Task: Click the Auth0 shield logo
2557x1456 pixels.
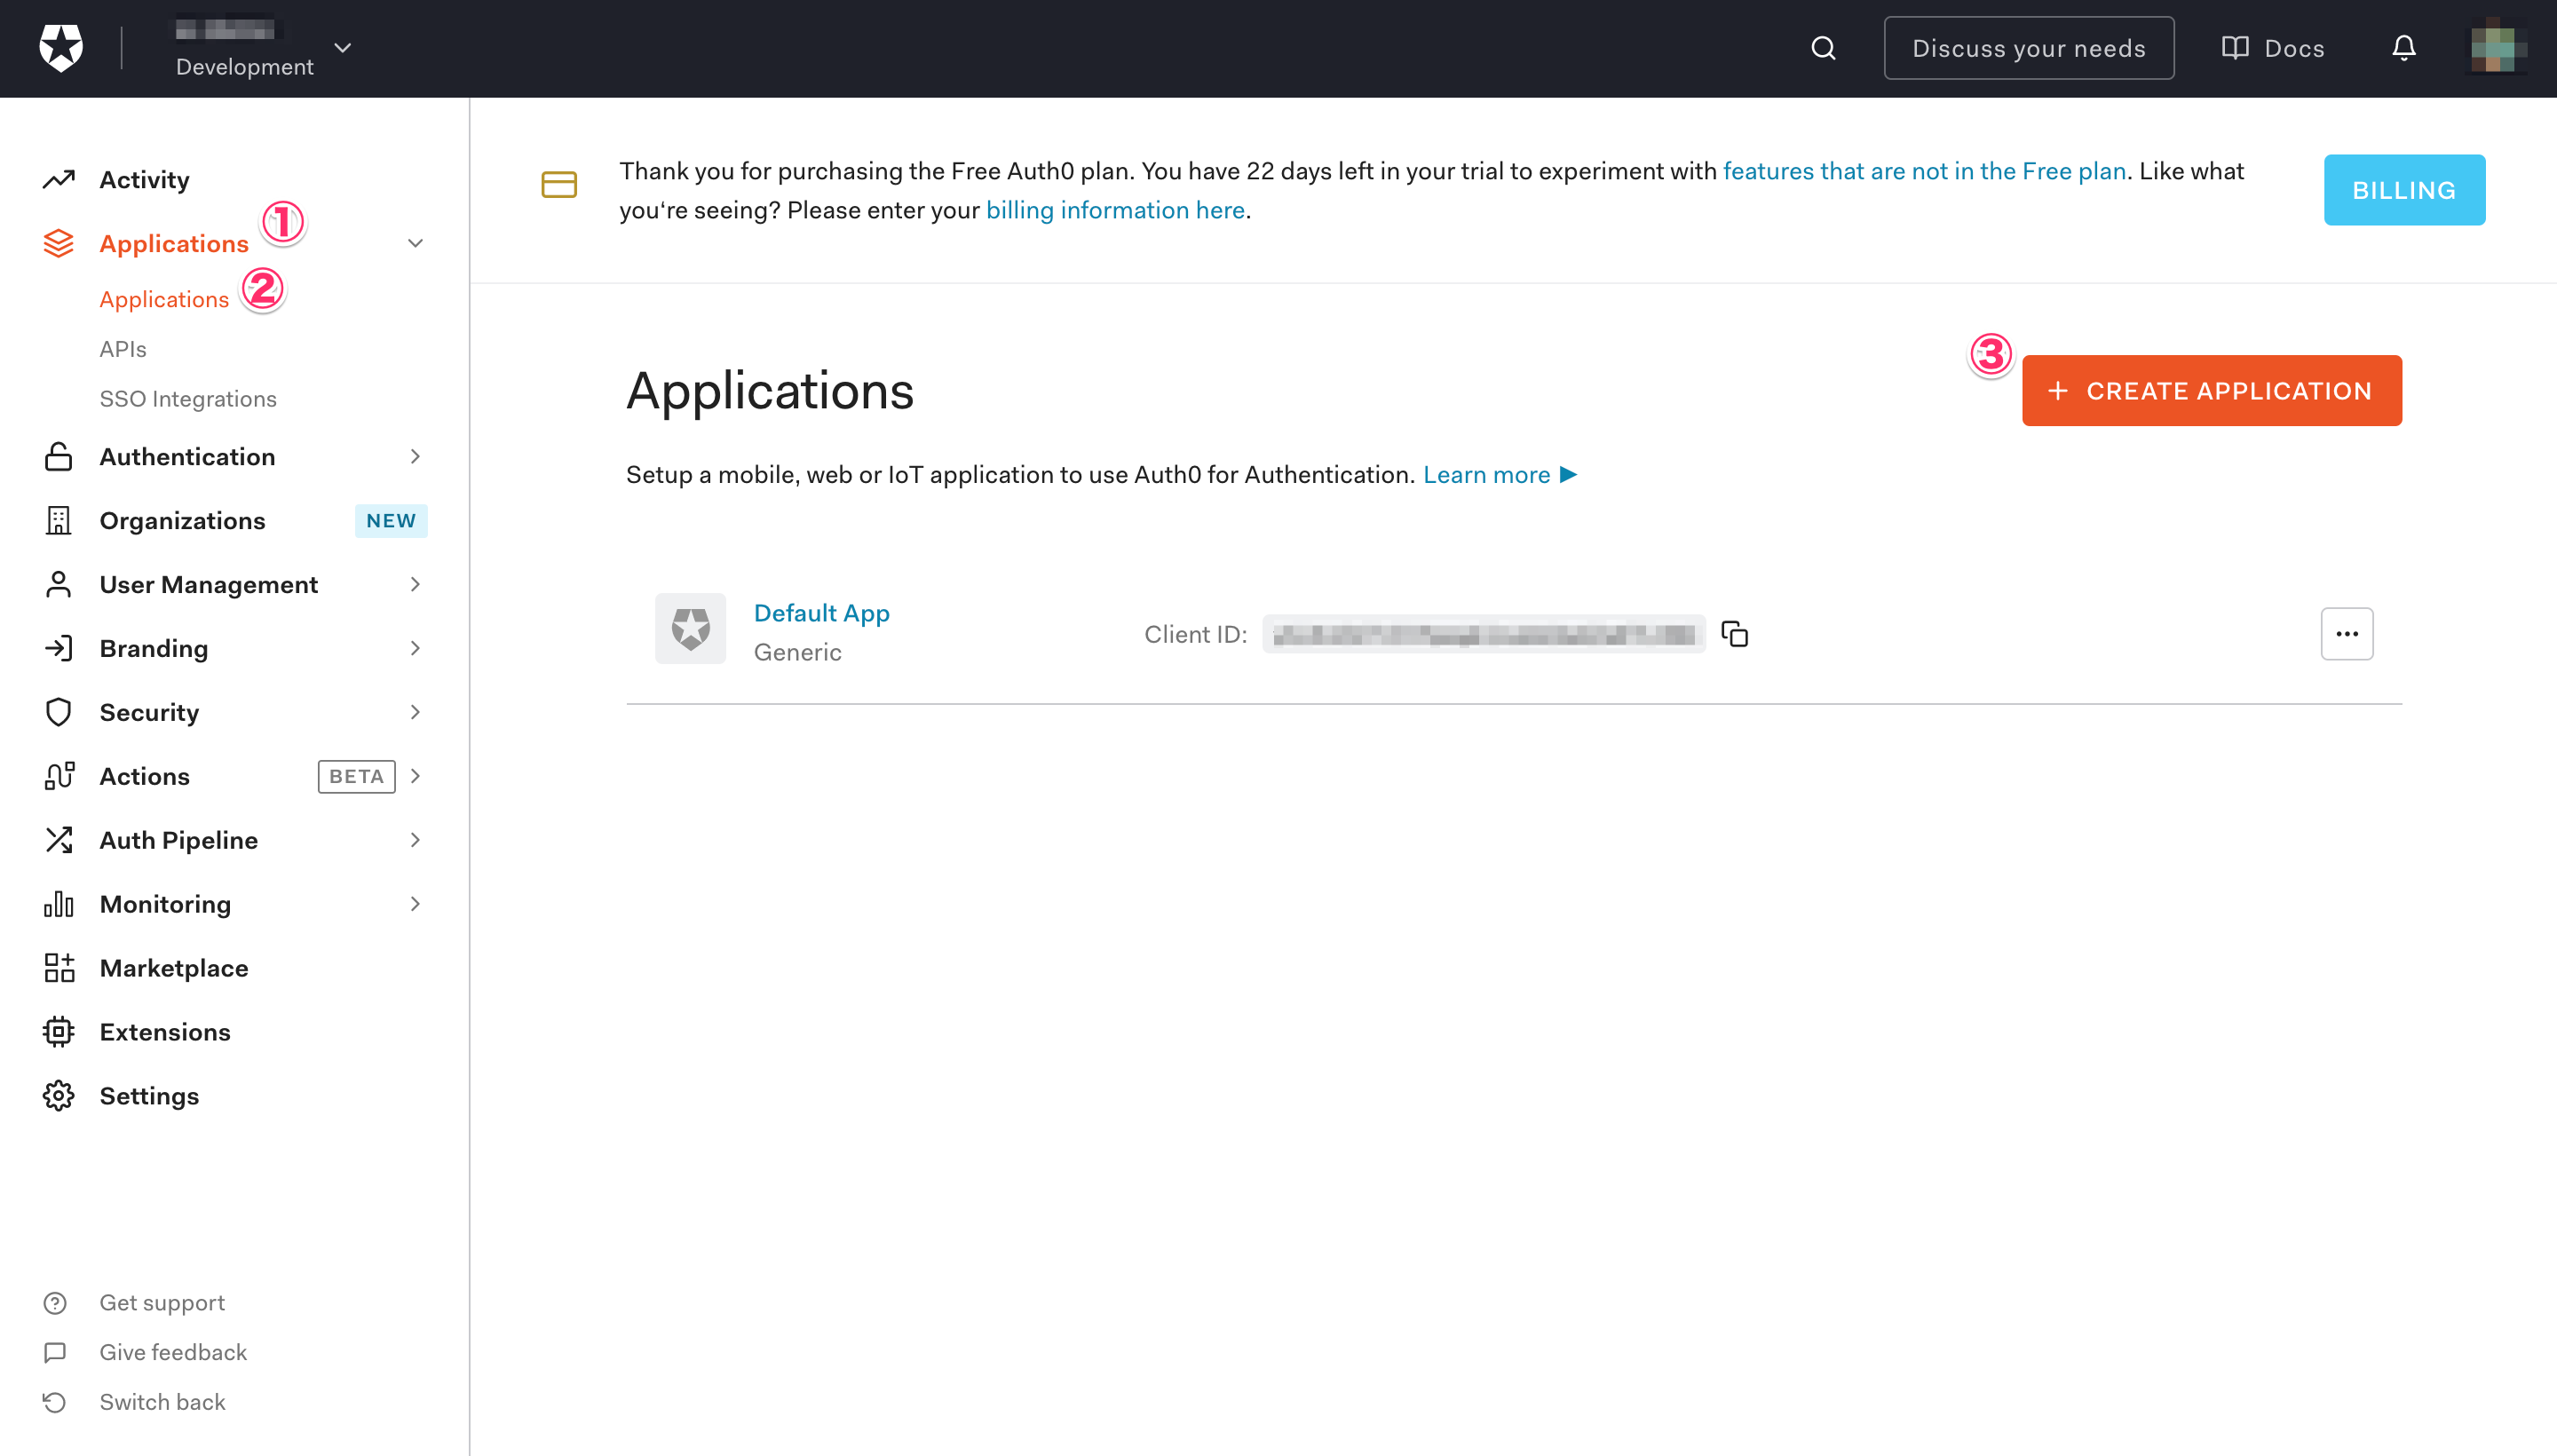Action: click(61, 48)
